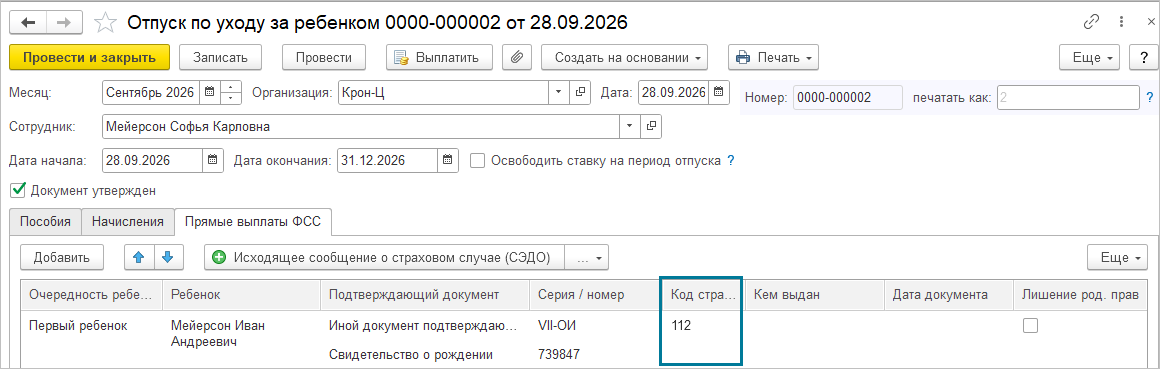Click Провести и закрыть
1160x369 pixels.
[x=90, y=57]
